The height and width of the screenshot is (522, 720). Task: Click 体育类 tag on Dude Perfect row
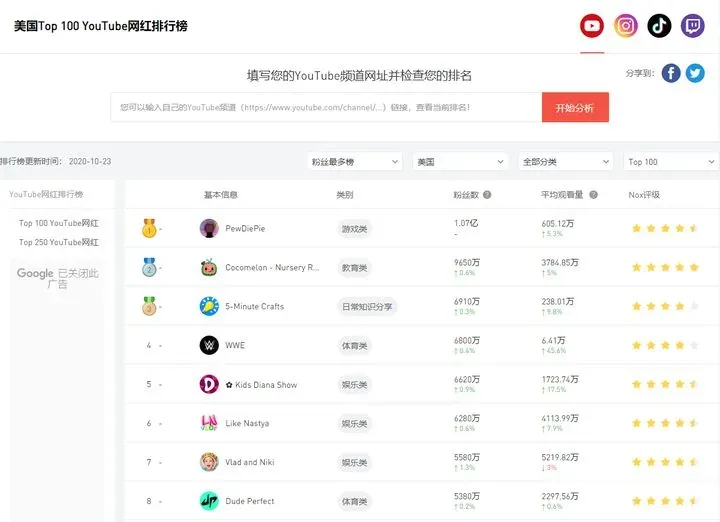click(354, 501)
